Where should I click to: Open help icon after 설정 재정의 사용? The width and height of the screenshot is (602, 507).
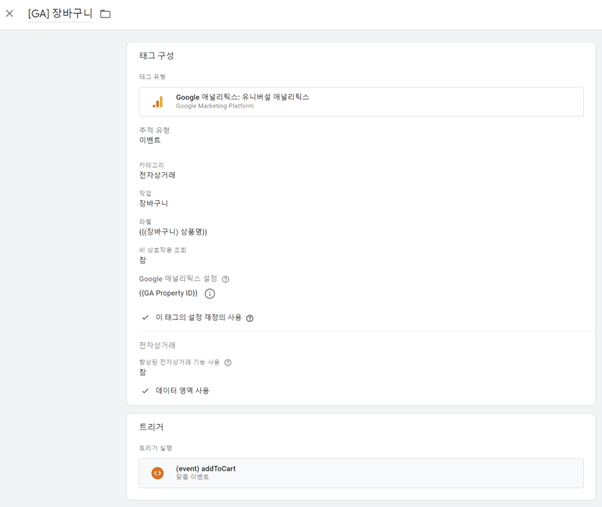(x=250, y=318)
